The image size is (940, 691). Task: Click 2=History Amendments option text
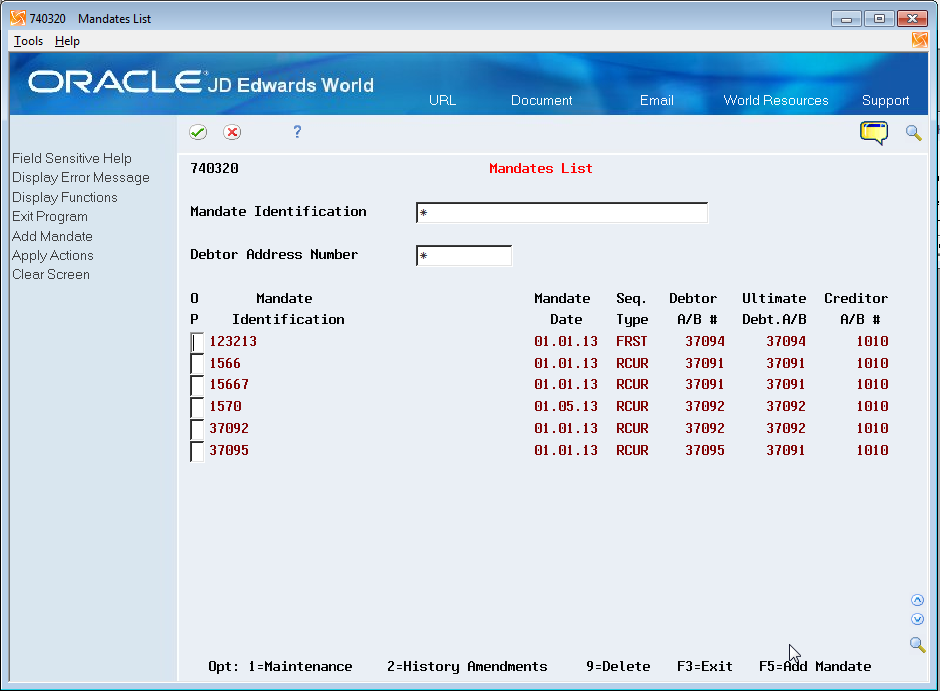click(467, 666)
